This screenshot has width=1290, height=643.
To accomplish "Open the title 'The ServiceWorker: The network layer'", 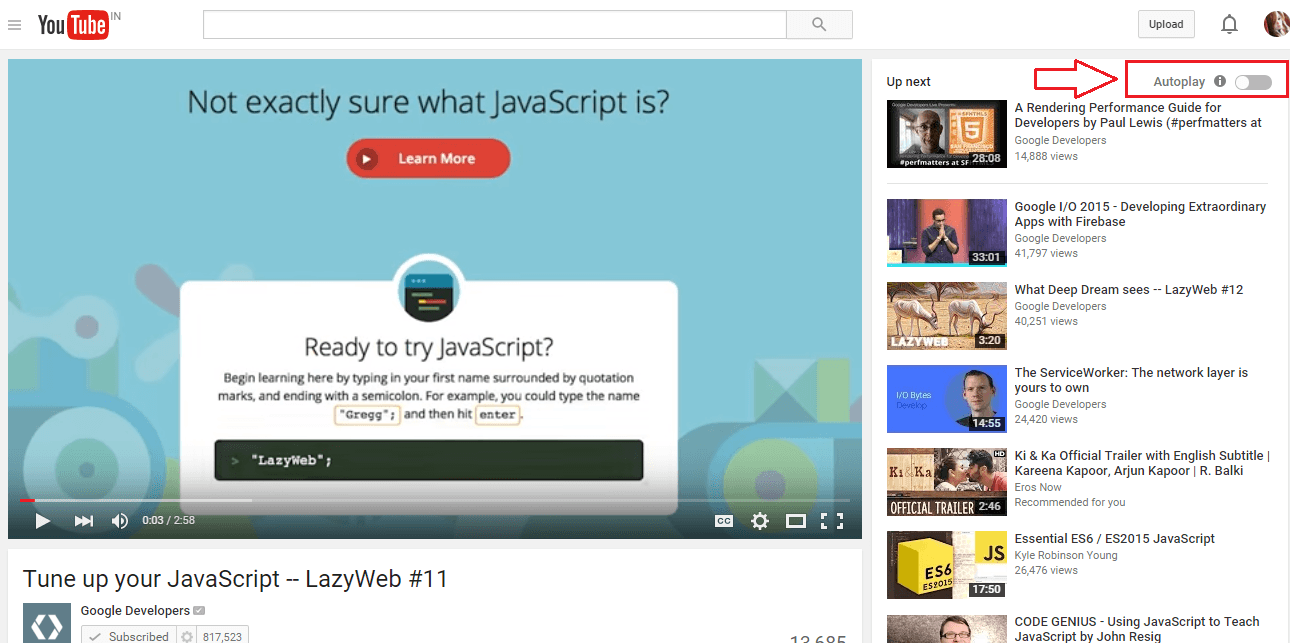I will click(1131, 380).
